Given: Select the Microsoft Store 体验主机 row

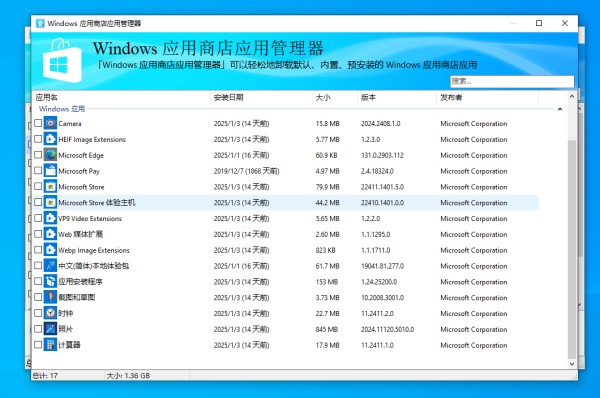Looking at the screenshot, I should pos(285,202).
